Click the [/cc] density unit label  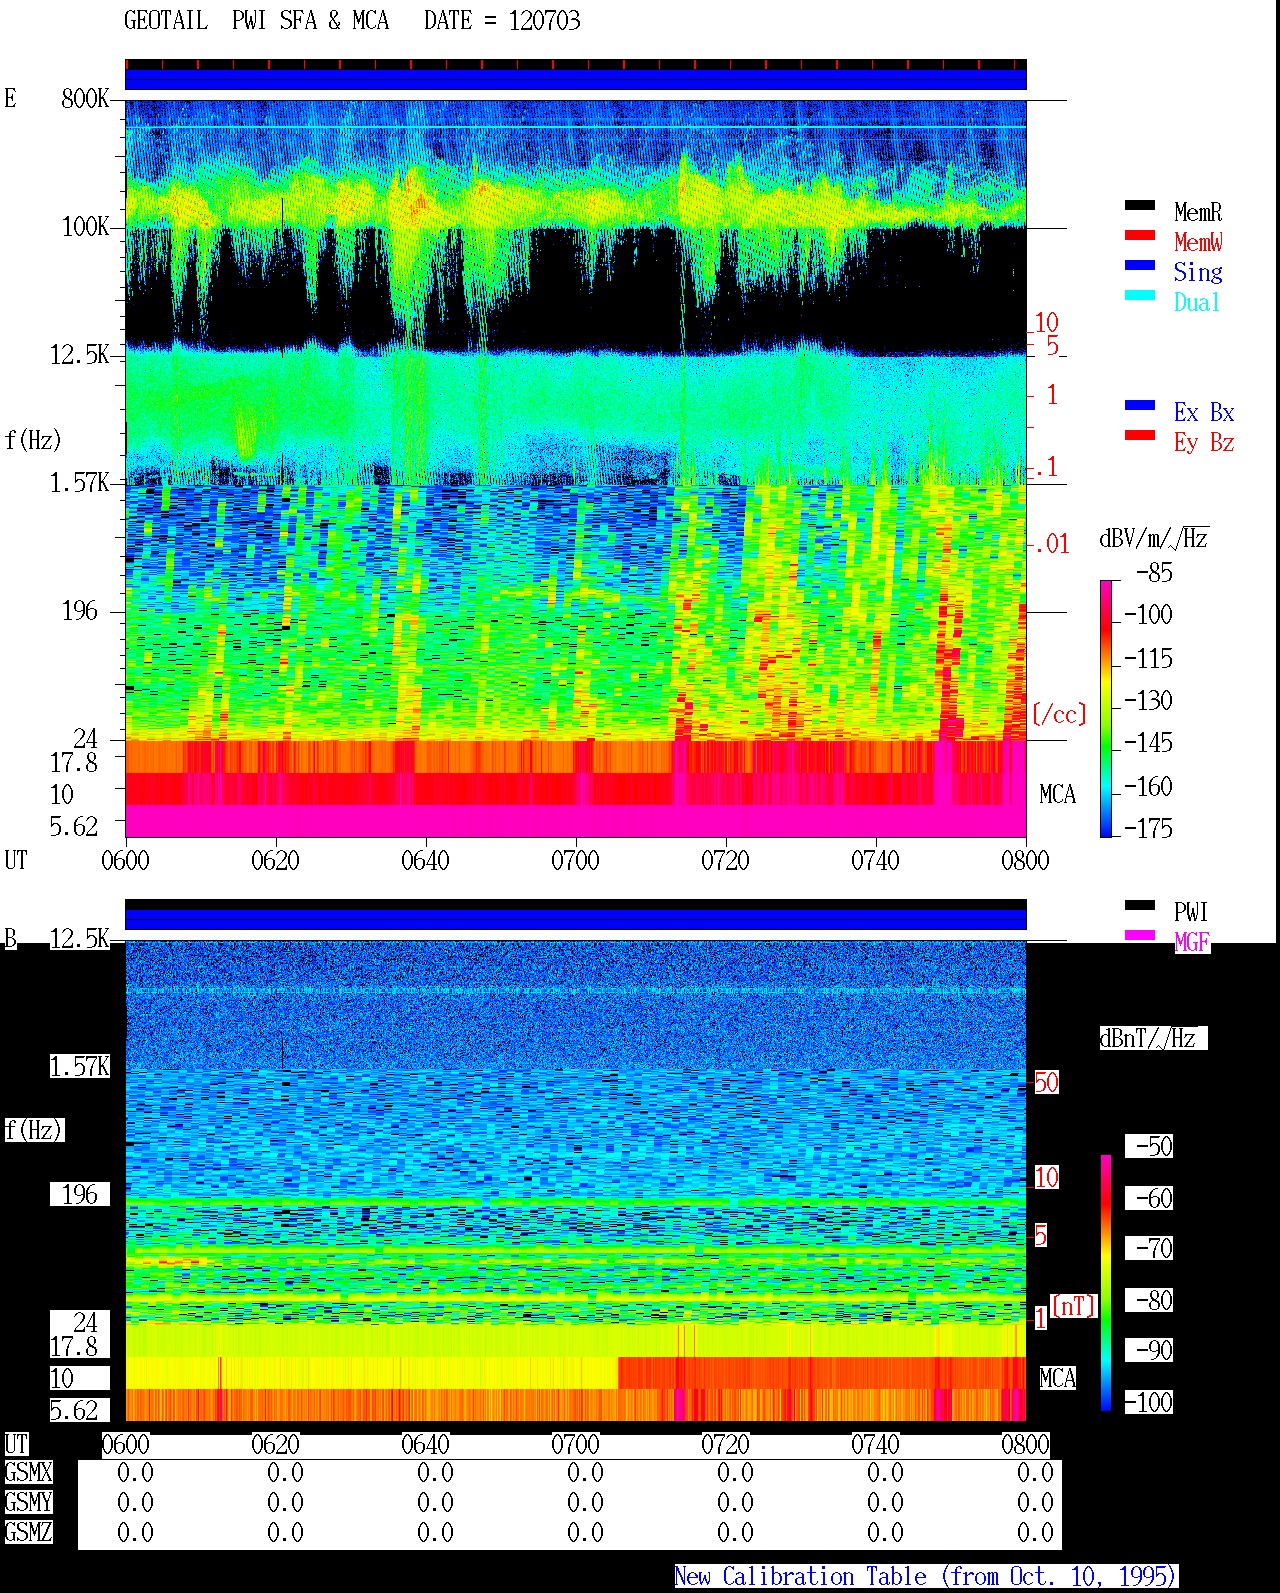pos(1059,714)
